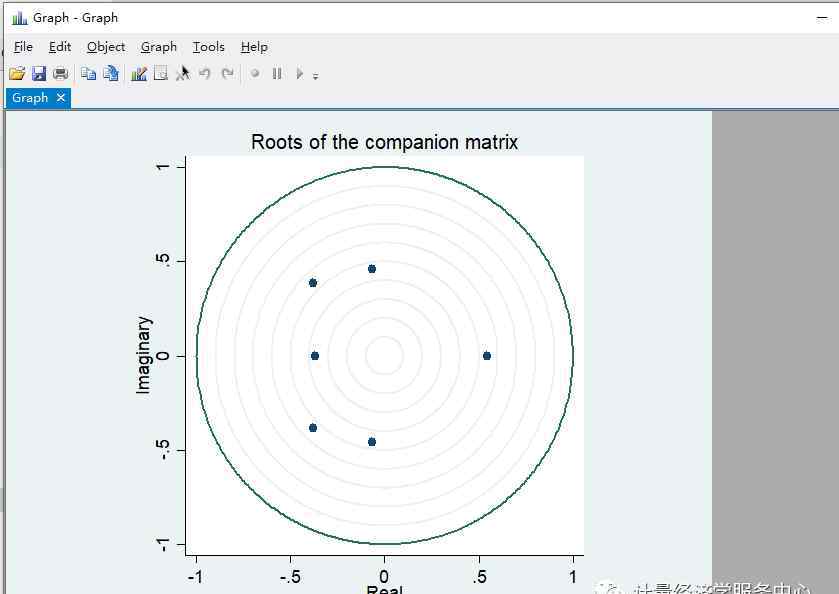Close the Graph tab with its X
Screen dimensions: 839x594
pyautogui.click(x=61, y=97)
